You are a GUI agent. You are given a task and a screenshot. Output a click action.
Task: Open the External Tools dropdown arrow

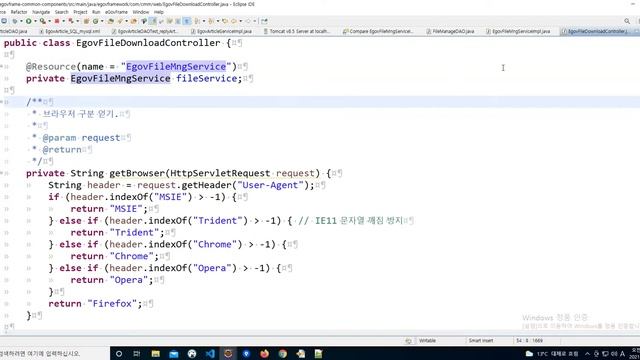[x=49, y=21]
